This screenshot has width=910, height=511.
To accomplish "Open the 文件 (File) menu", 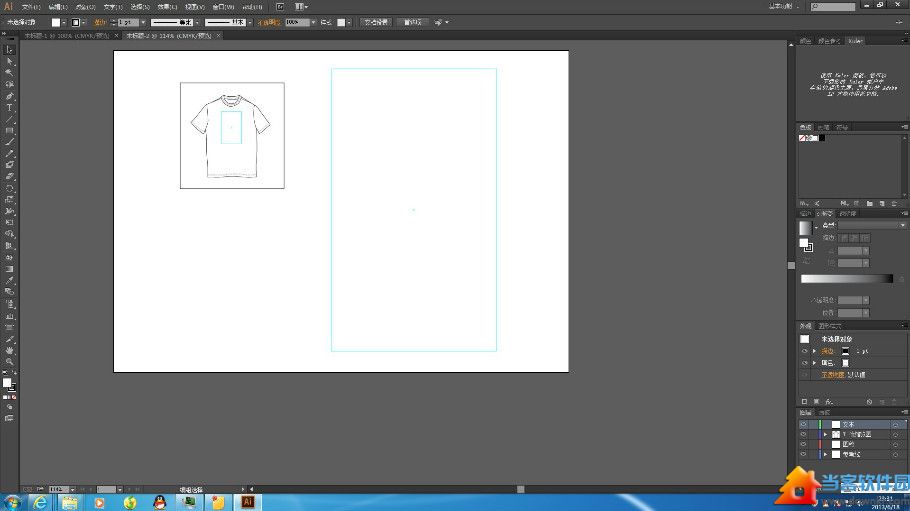I will pyautogui.click(x=31, y=7).
